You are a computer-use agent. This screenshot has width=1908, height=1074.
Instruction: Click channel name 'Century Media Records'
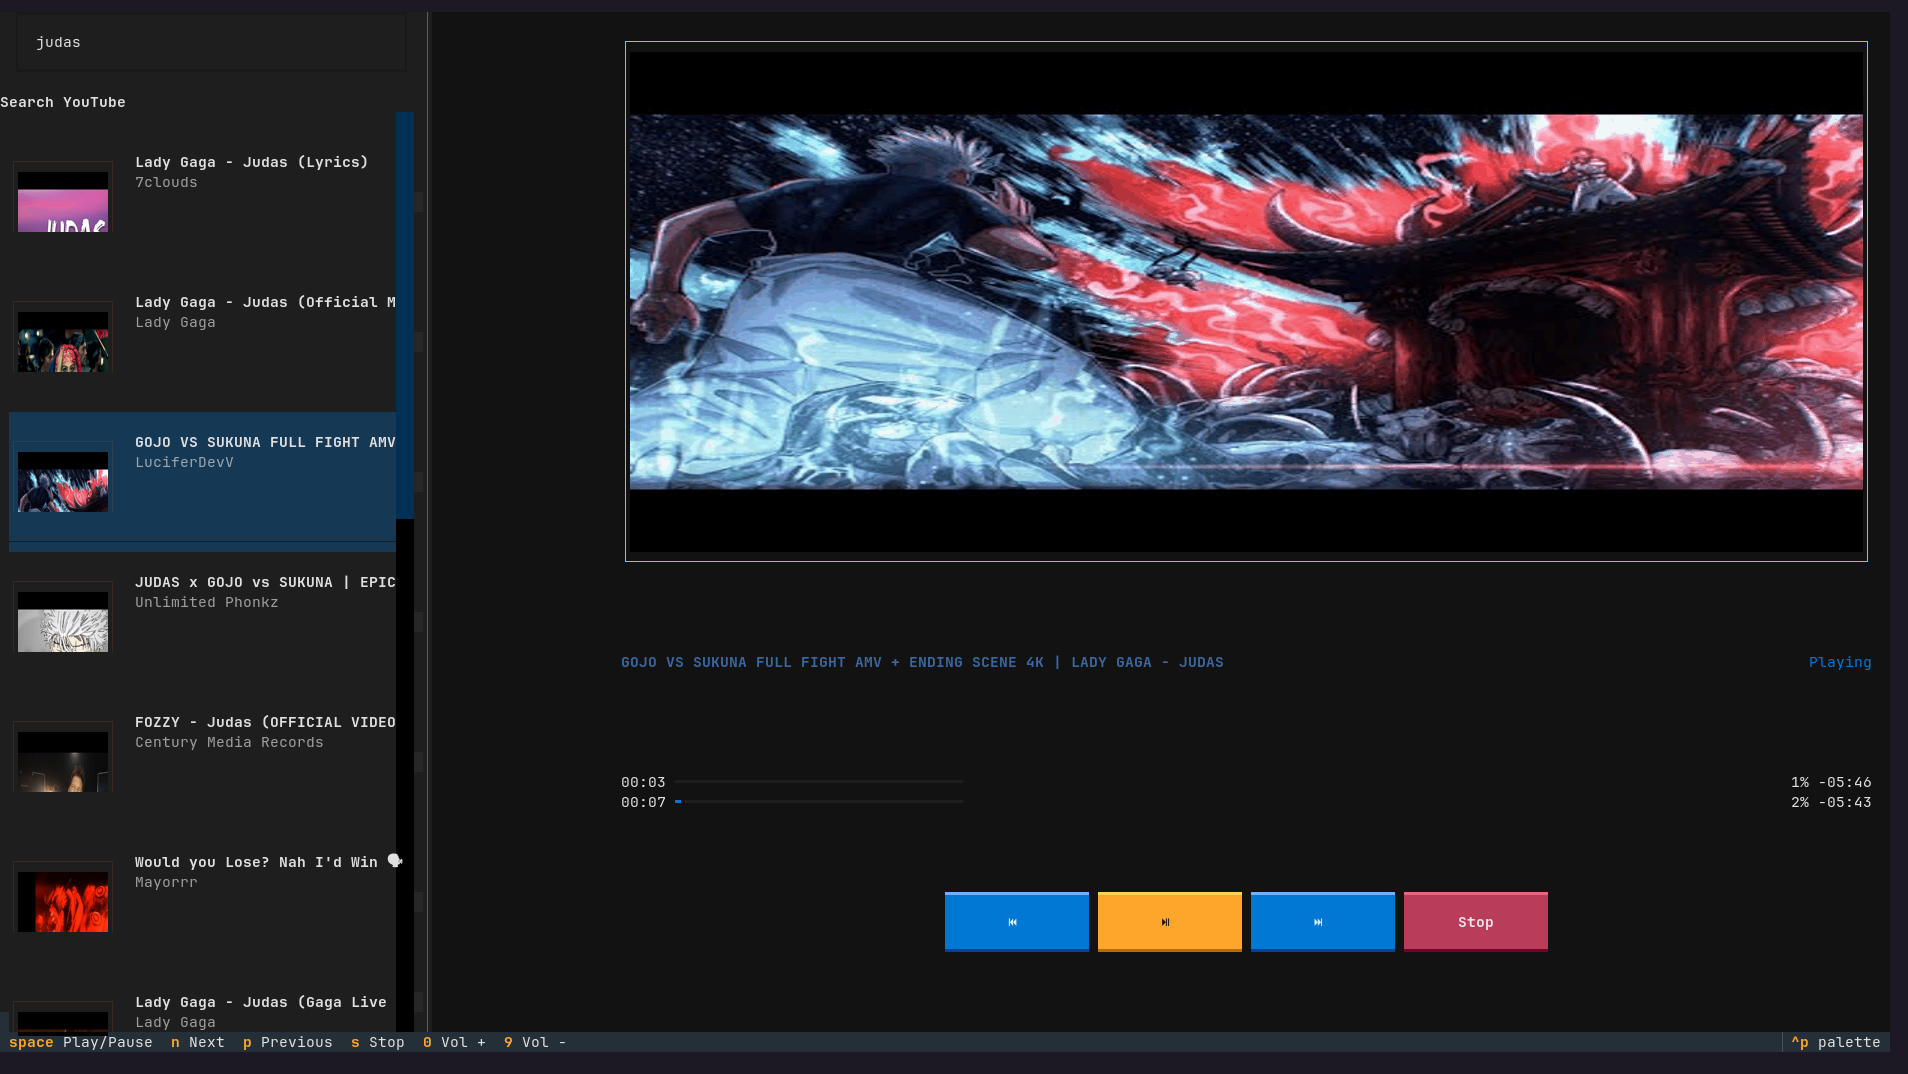(x=229, y=742)
